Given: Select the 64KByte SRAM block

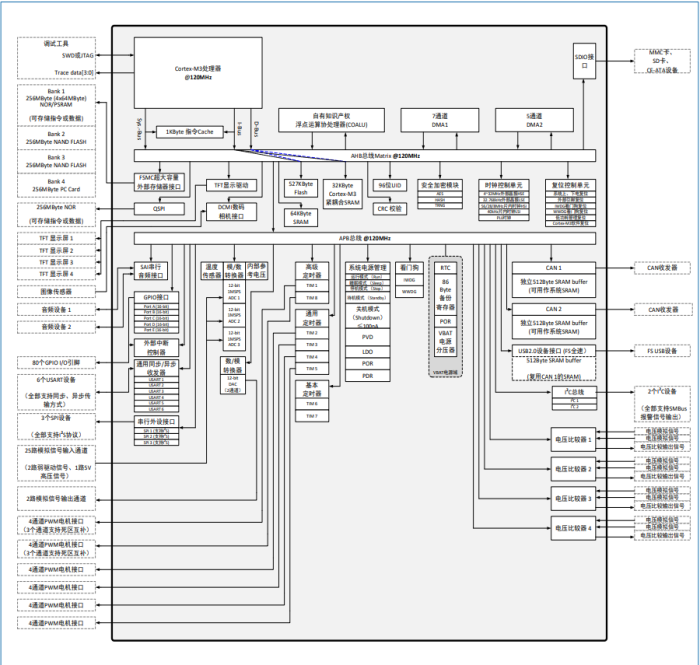Looking at the screenshot, I should tap(299, 217).
